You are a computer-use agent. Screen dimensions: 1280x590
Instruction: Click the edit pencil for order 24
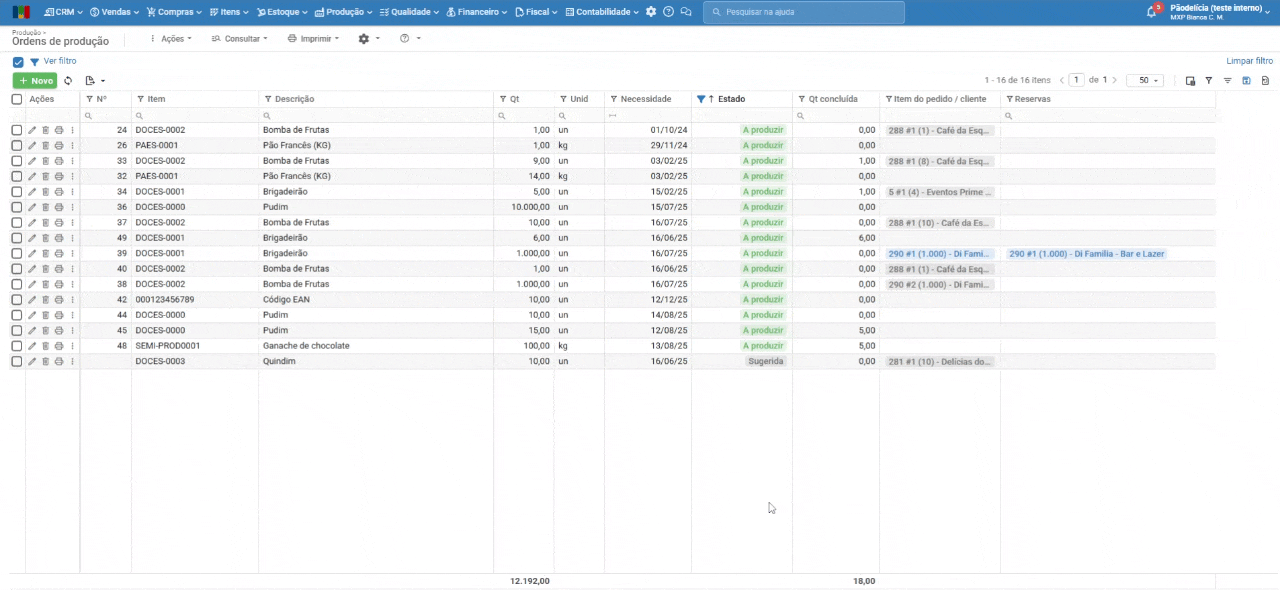coord(32,130)
